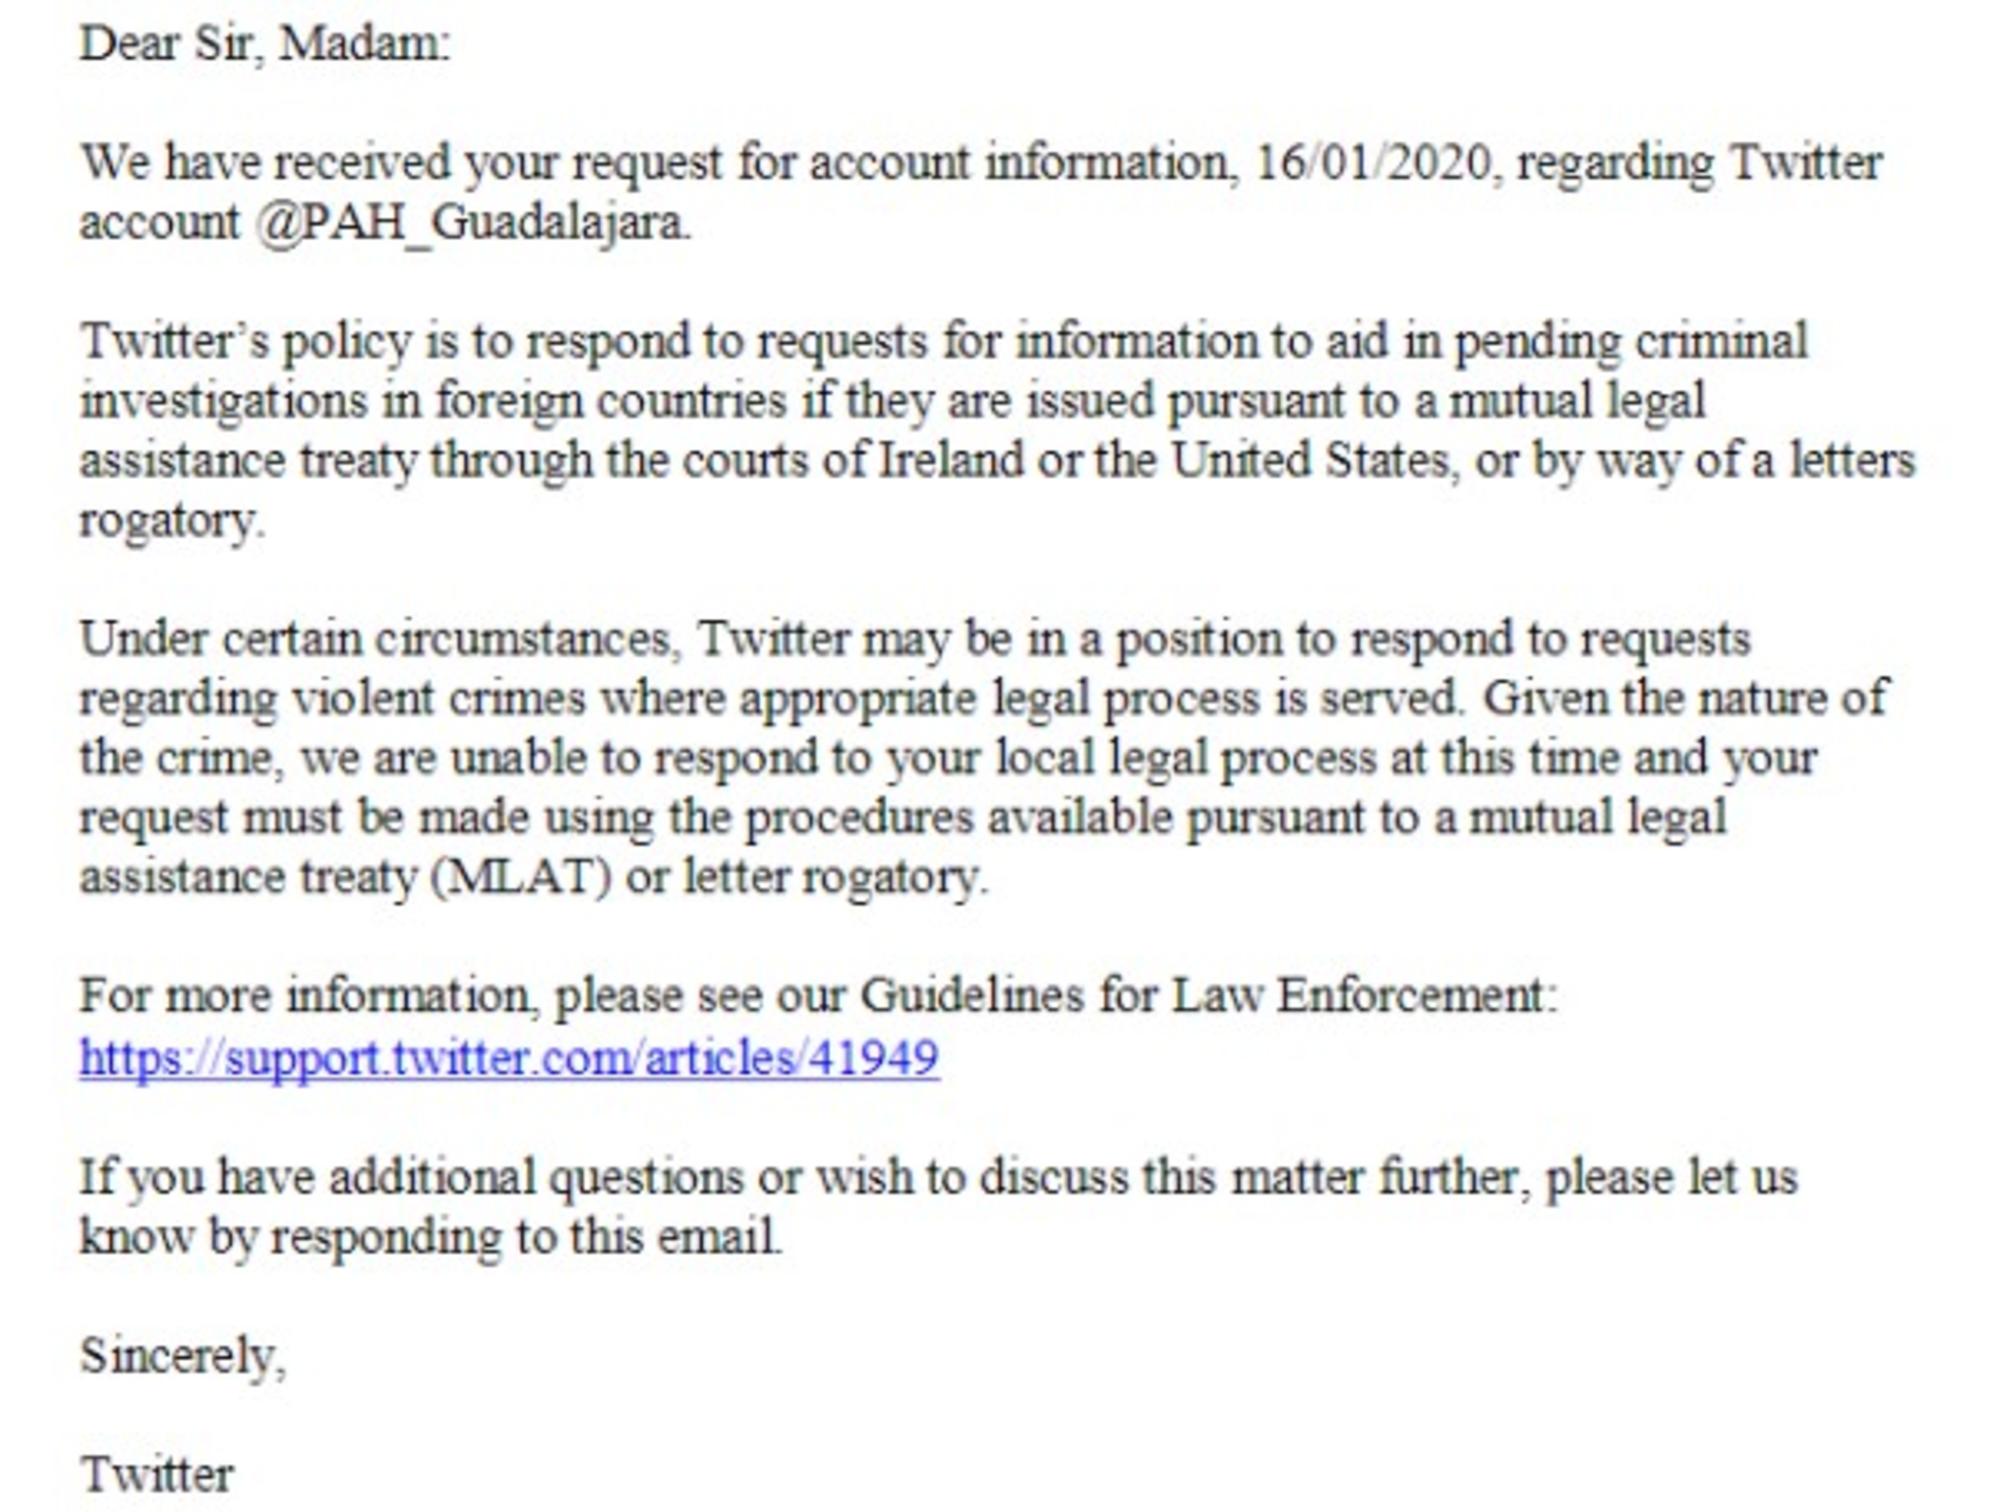Click the "Dear Sir, Madam:" greeting
Viewport: 2000px width, 1512px height.
pyautogui.click(x=265, y=44)
